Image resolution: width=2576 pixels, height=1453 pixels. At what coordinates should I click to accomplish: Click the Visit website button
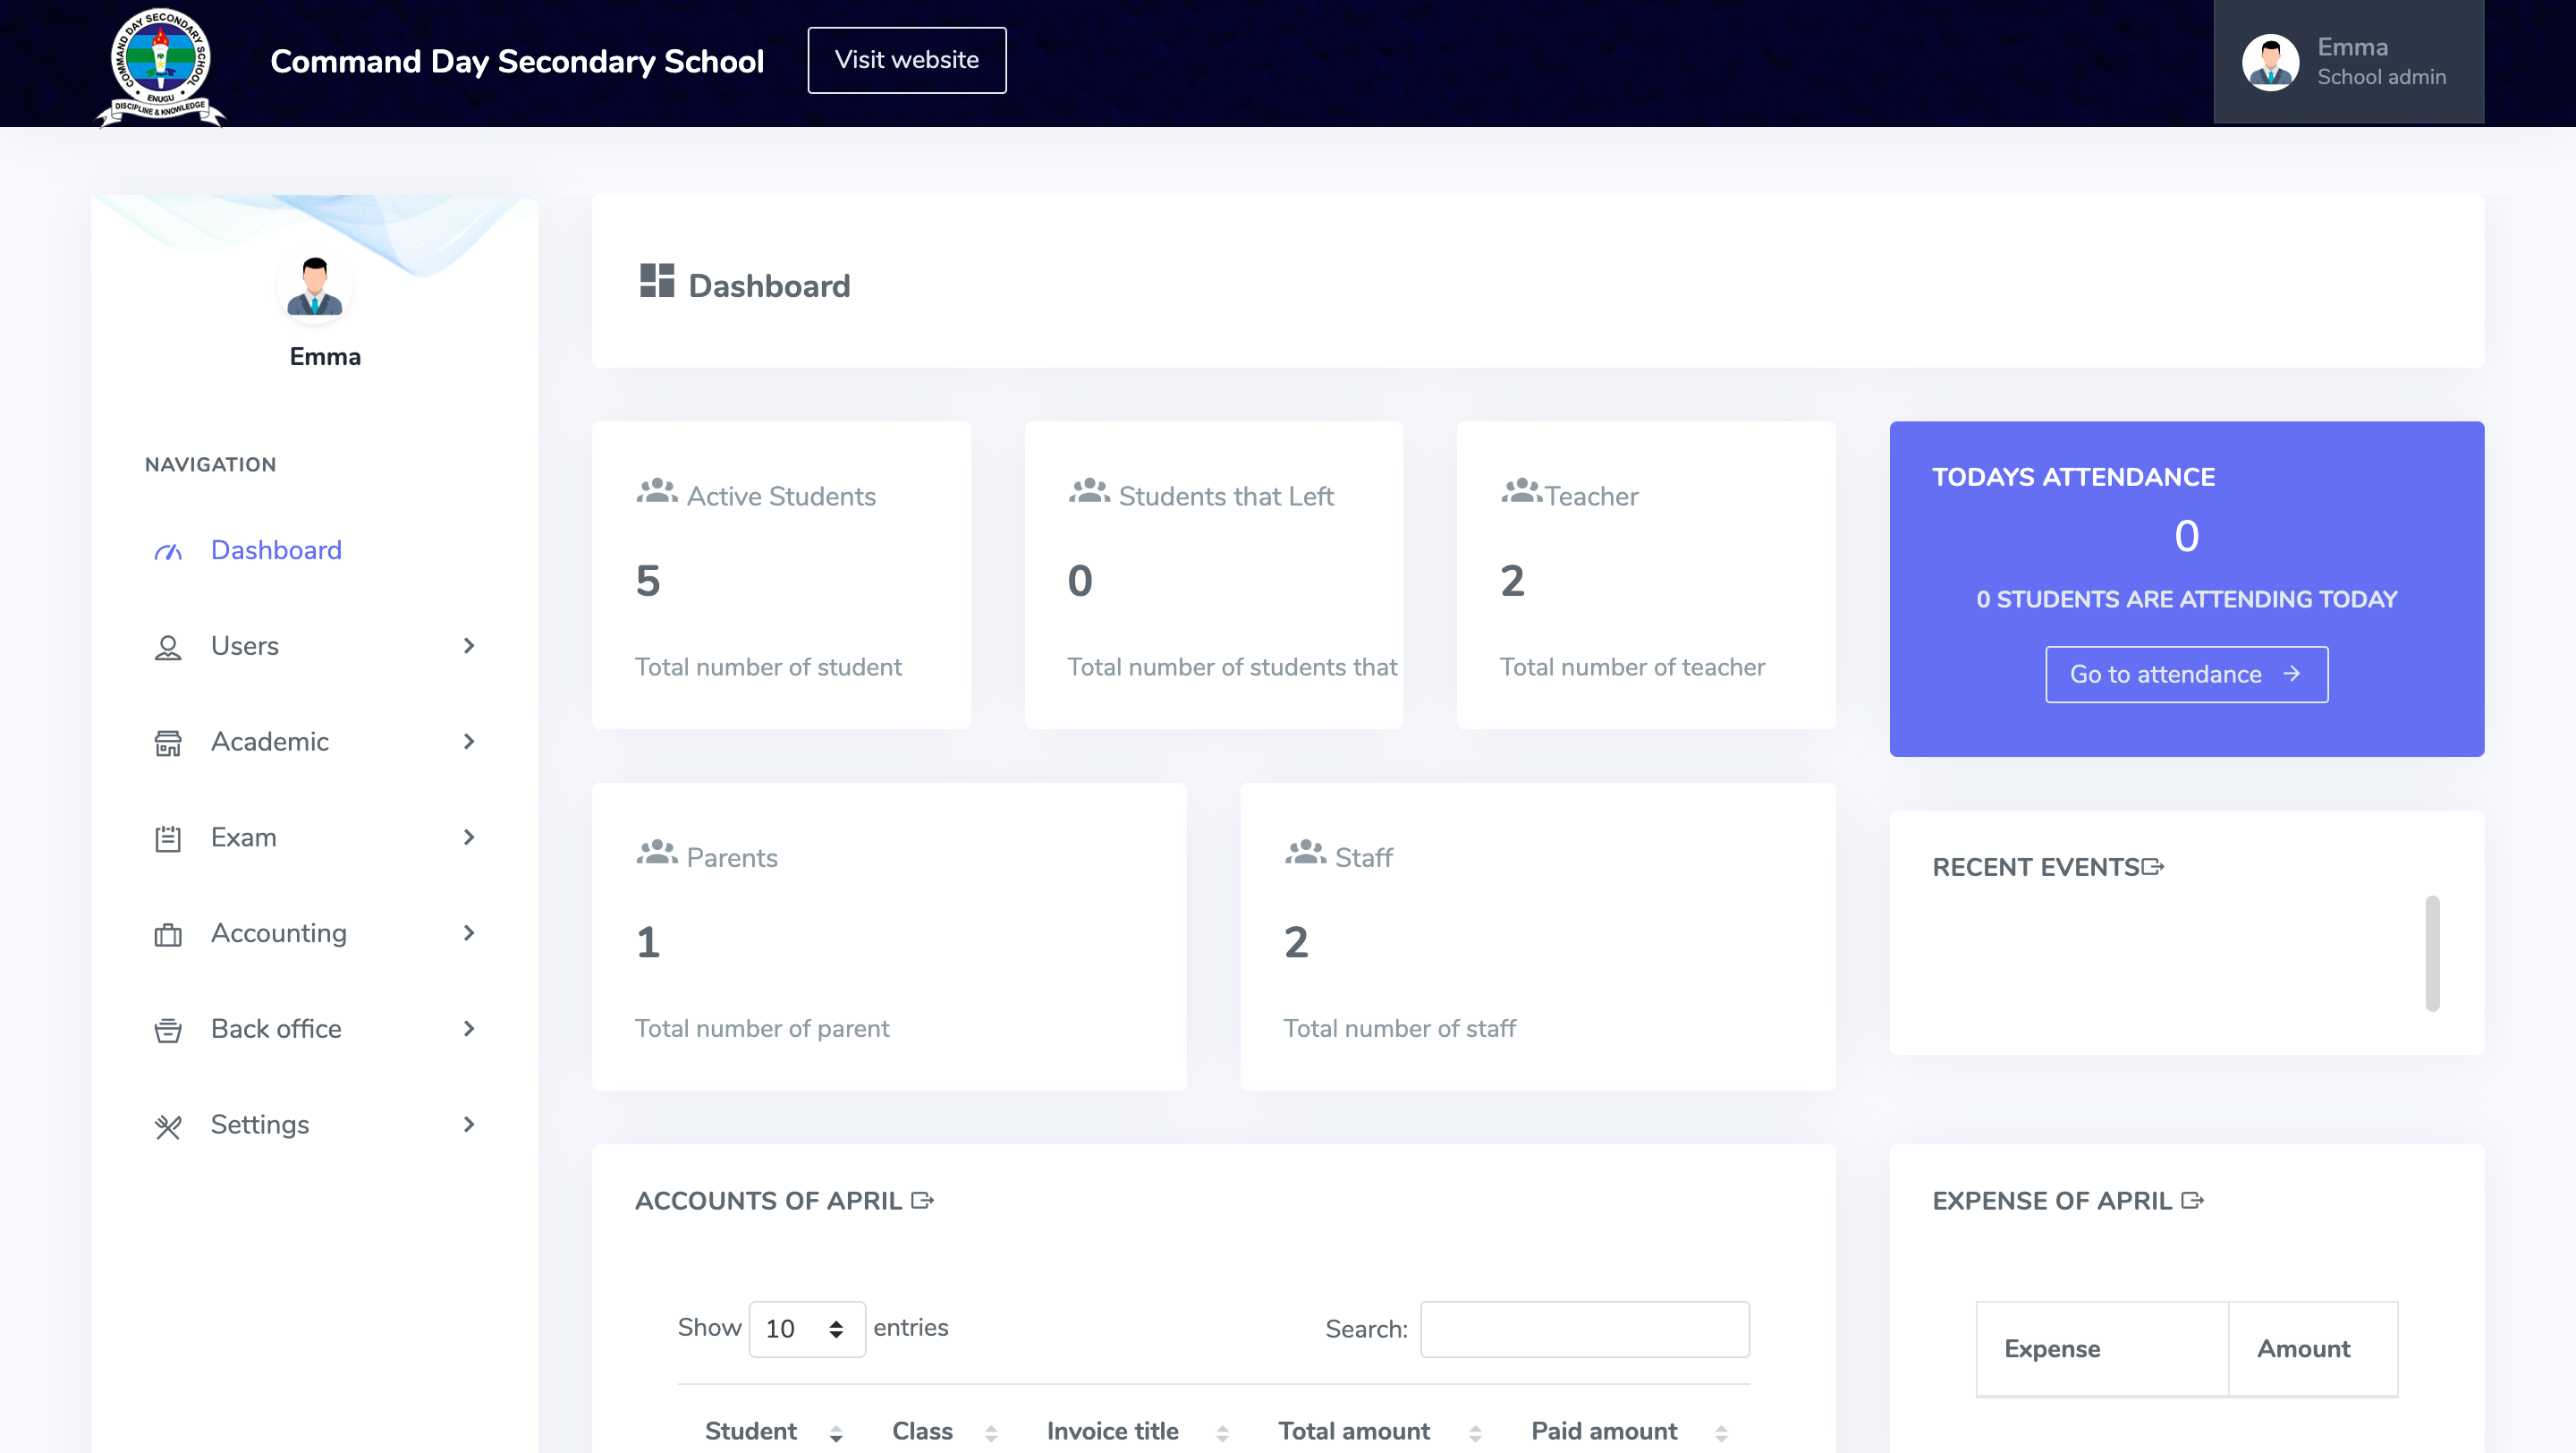(x=906, y=60)
